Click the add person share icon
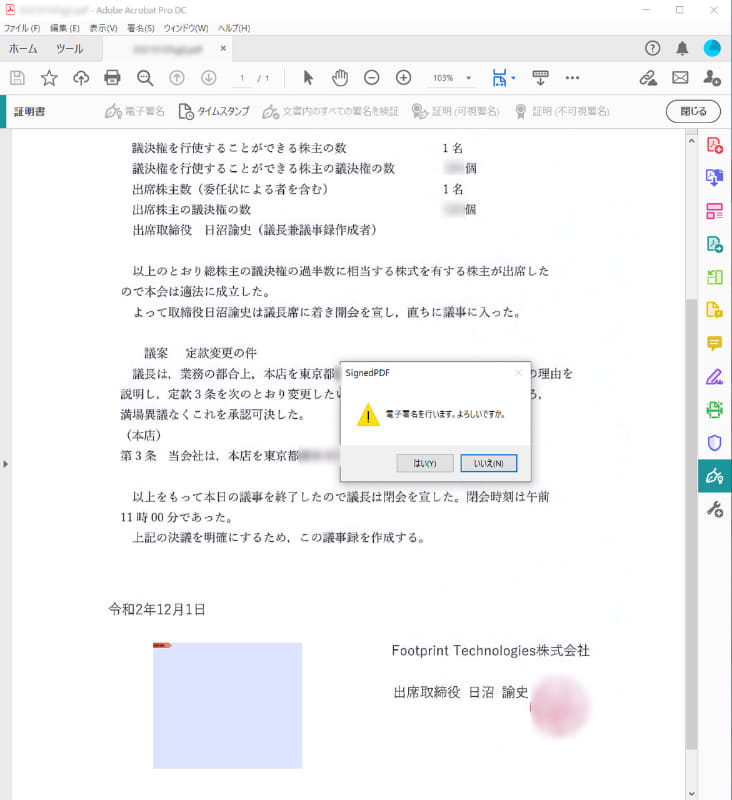This screenshot has width=732, height=800. pos(712,78)
